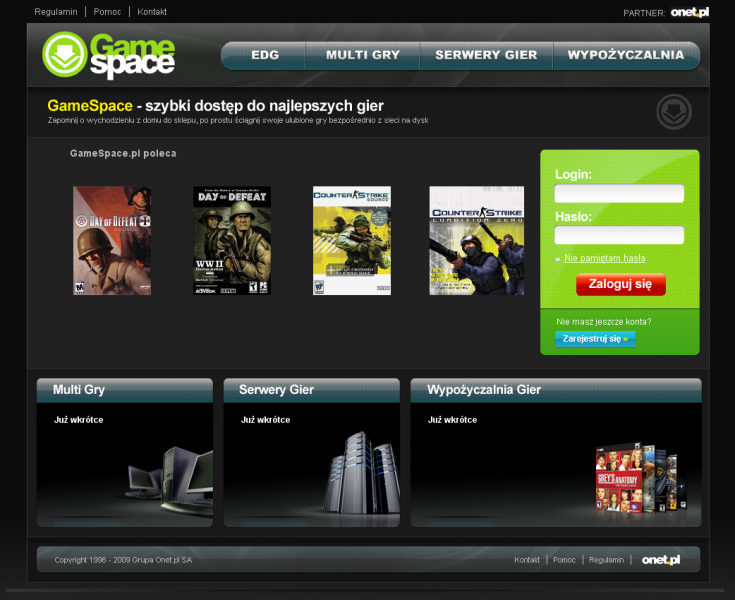Click the round download emblem beside the headline
The height and width of the screenshot is (600, 735).
tap(674, 112)
